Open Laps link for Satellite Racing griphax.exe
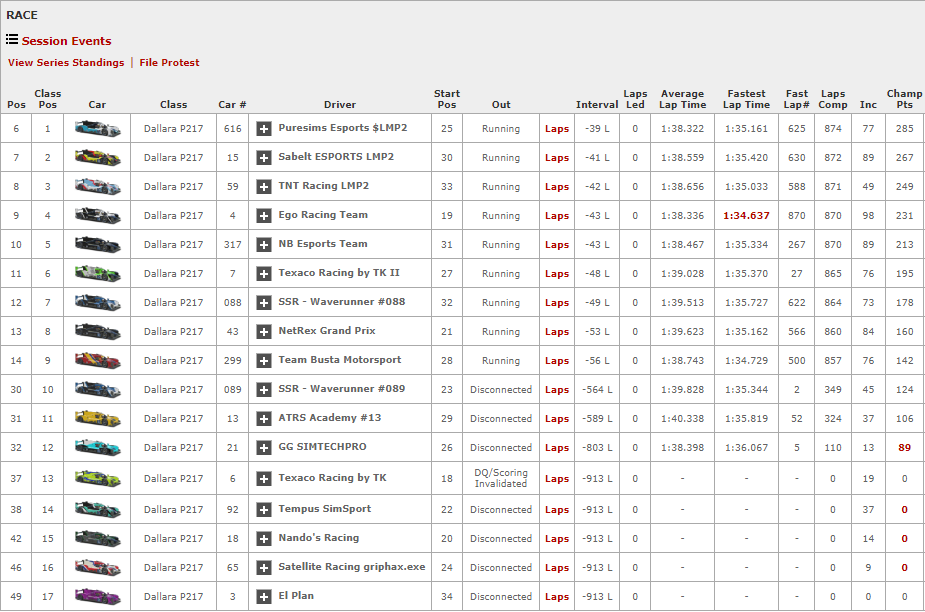 pos(557,567)
